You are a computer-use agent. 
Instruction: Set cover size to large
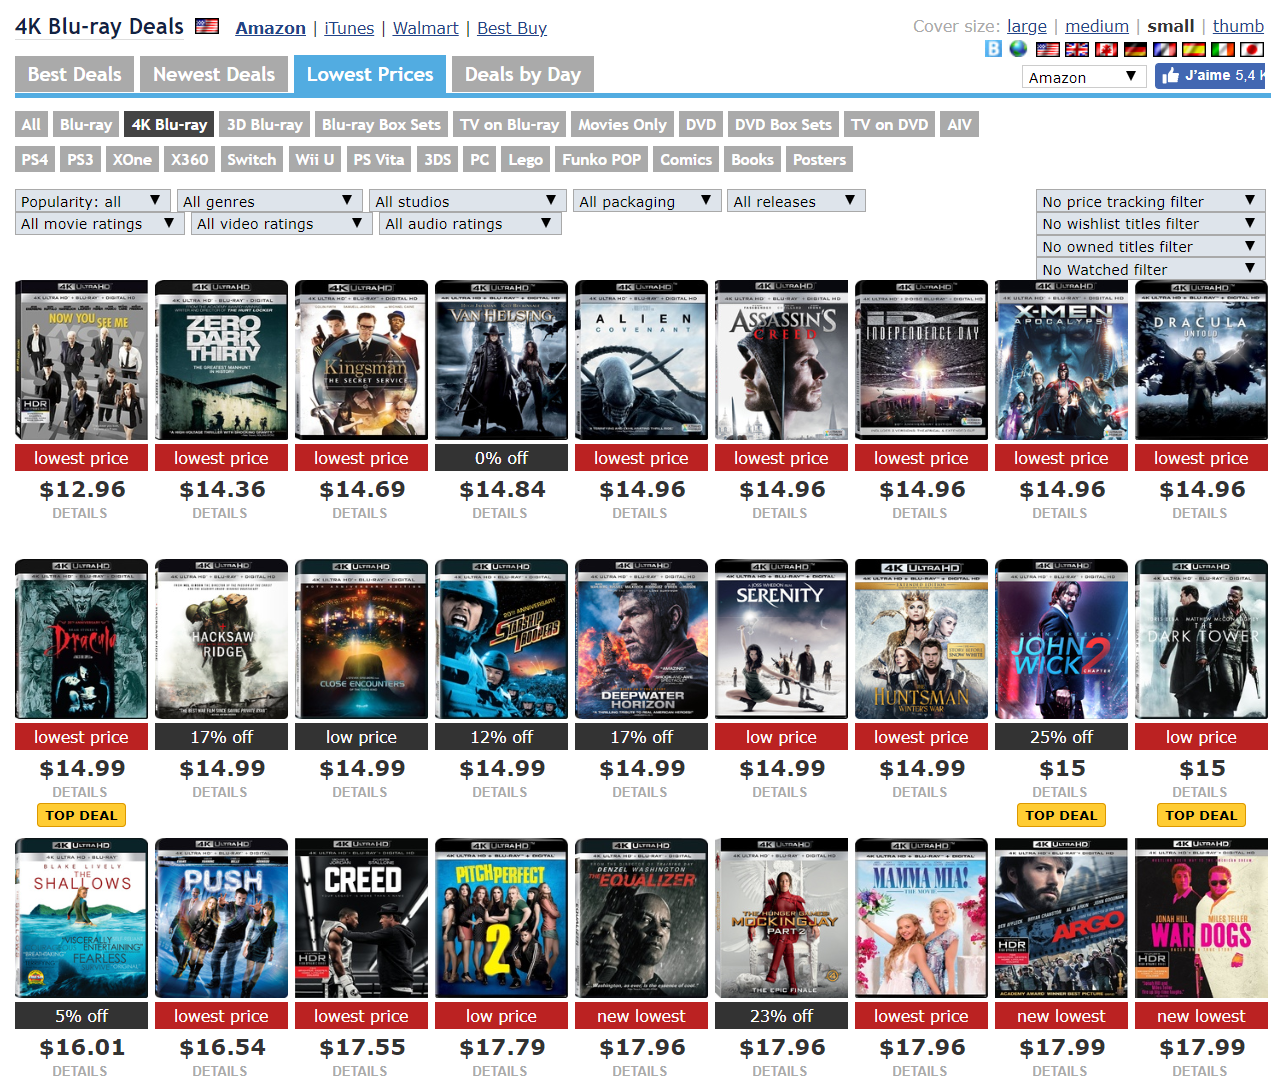pos(1027,26)
